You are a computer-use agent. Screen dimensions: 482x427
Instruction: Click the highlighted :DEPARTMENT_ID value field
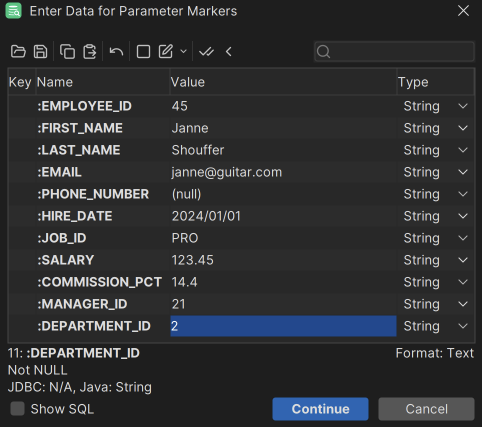click(283, 326)
